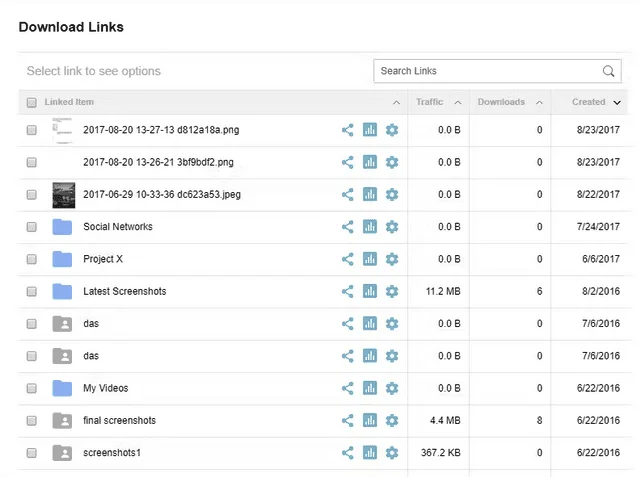The height and width of the screenshot is (477, 639).
Task: Open the Project X folder name
Action: pyautogui.click(x=103, y=259)
